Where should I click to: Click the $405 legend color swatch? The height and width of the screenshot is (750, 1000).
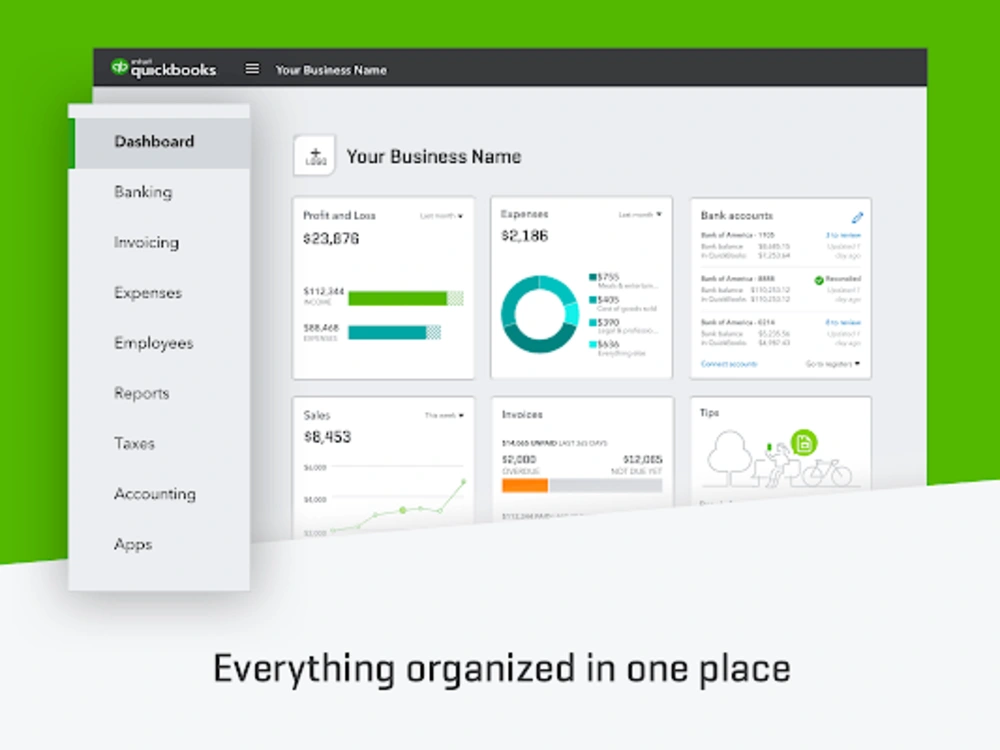pyautogui.click(x=592, y=300)
